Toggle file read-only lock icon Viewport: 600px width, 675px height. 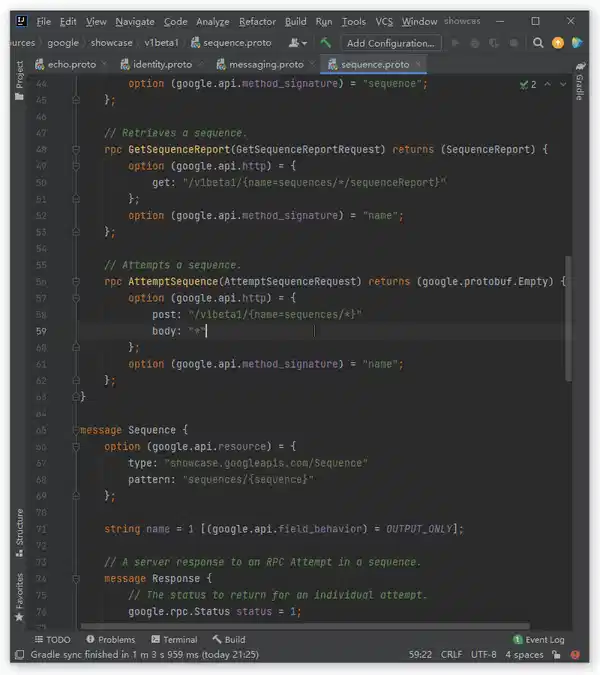coord(554,655)
